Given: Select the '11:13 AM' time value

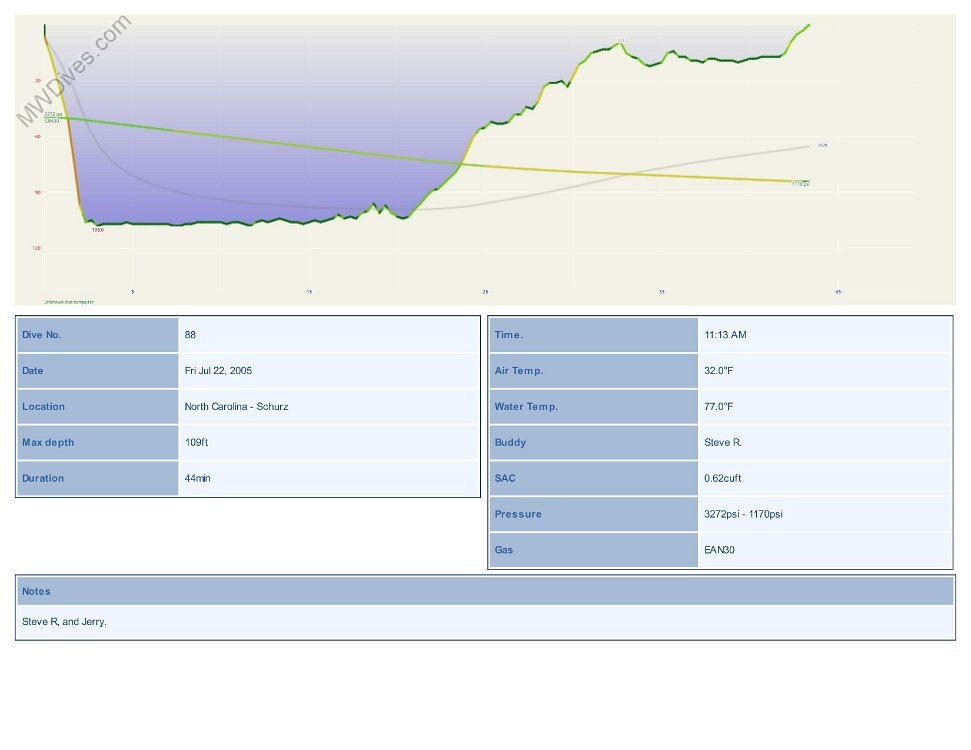Looking at the screenshot, I should [725, 335].
